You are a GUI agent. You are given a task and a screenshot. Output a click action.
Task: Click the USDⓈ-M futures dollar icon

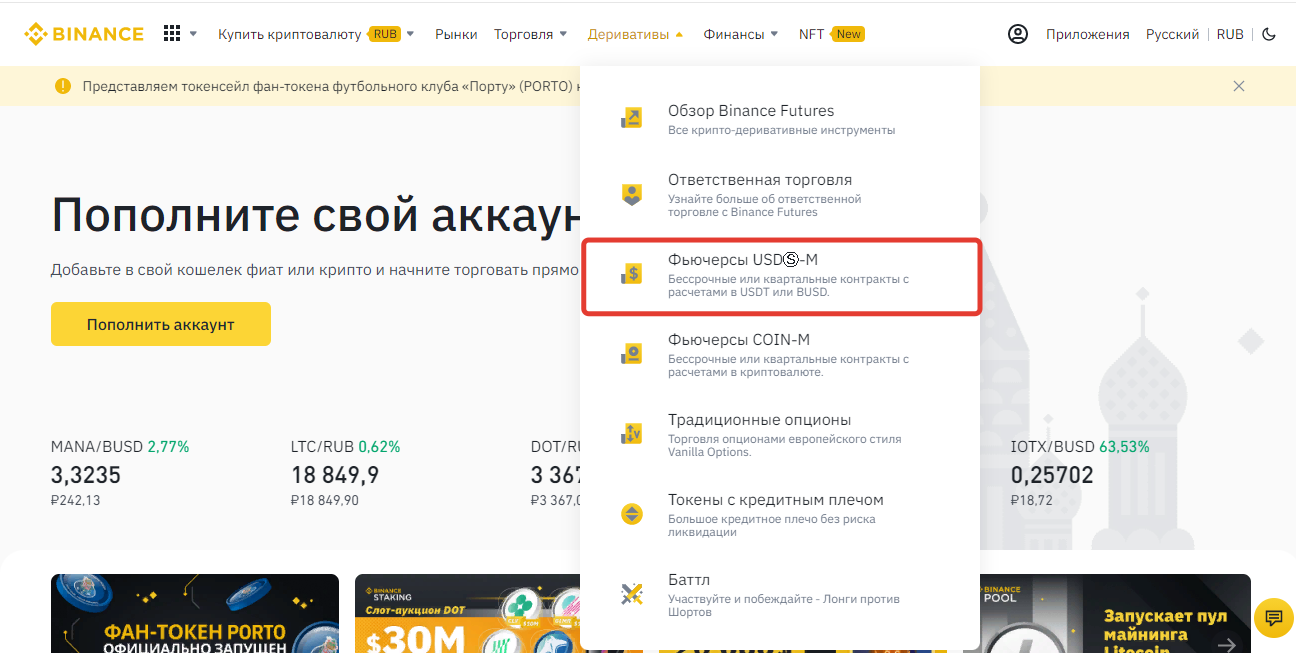632,274
